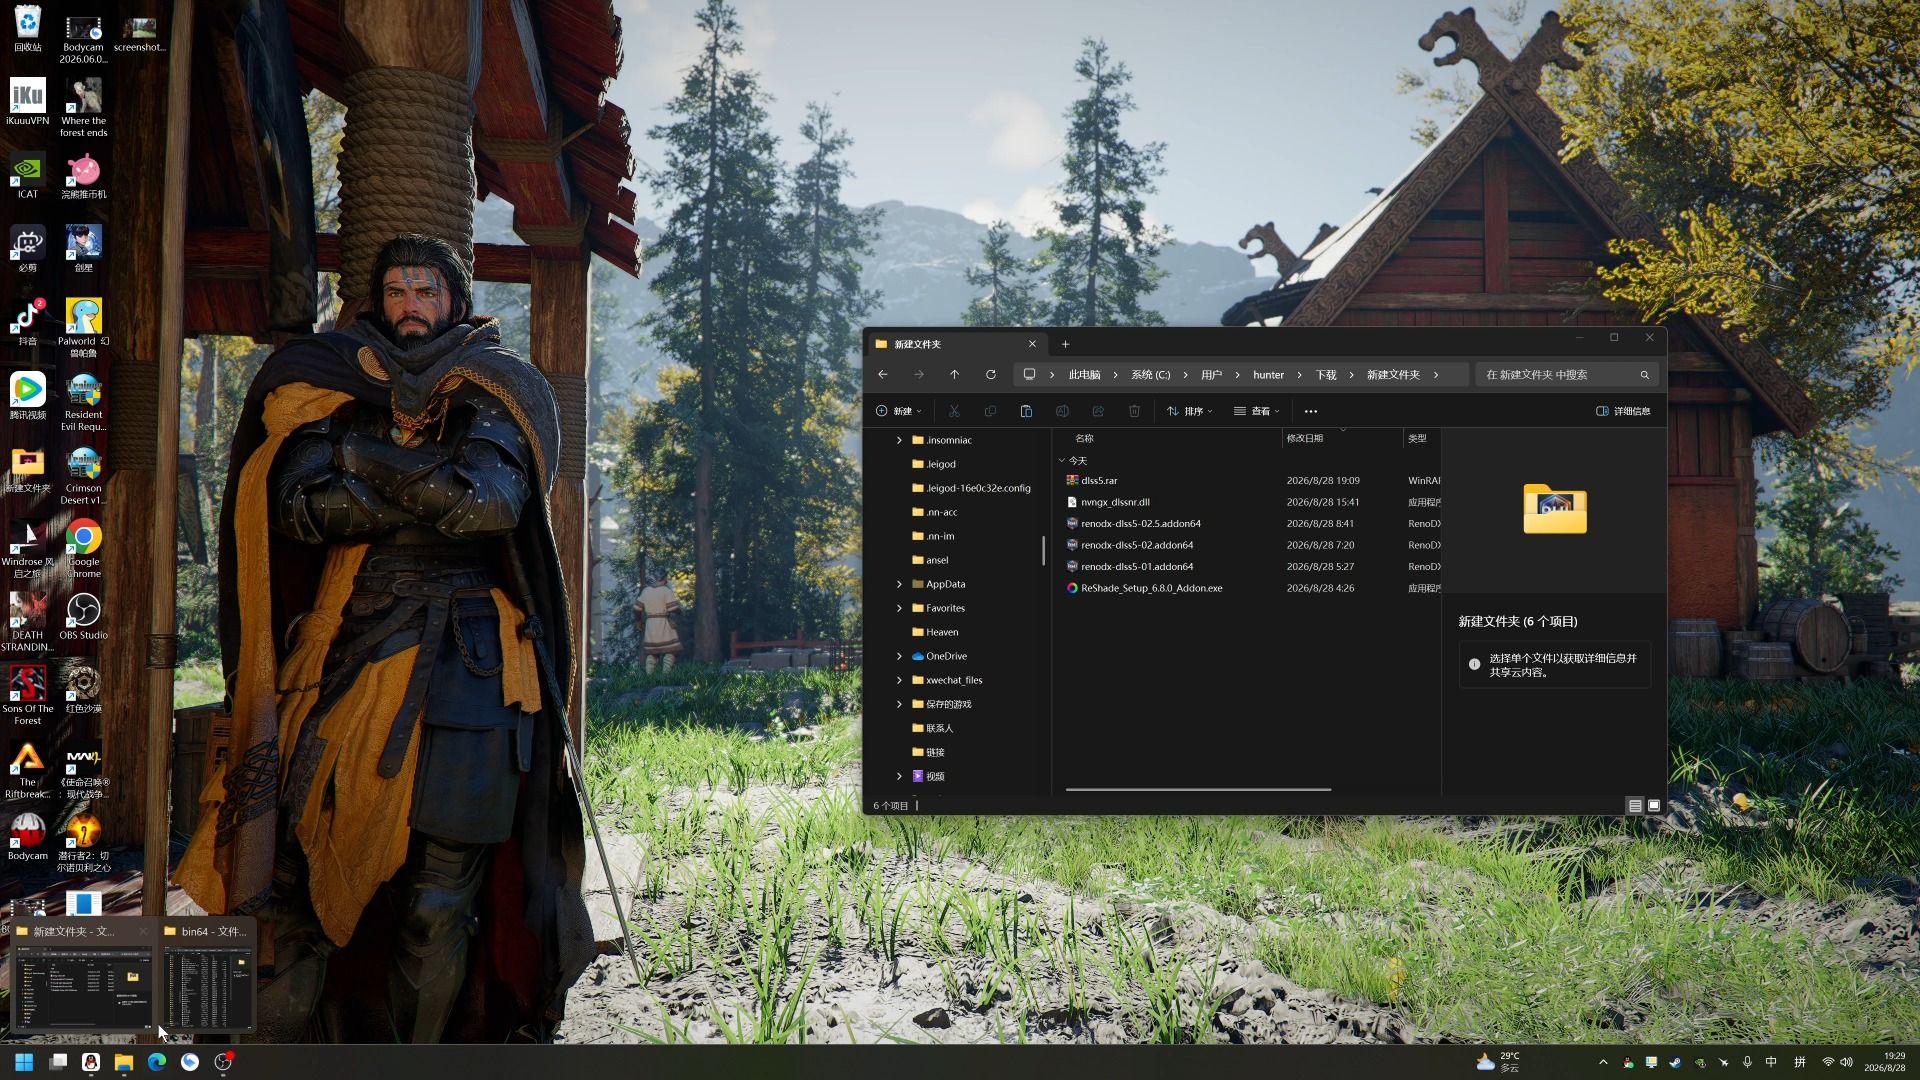Expand the Favorites folder node

click(899, 608)
